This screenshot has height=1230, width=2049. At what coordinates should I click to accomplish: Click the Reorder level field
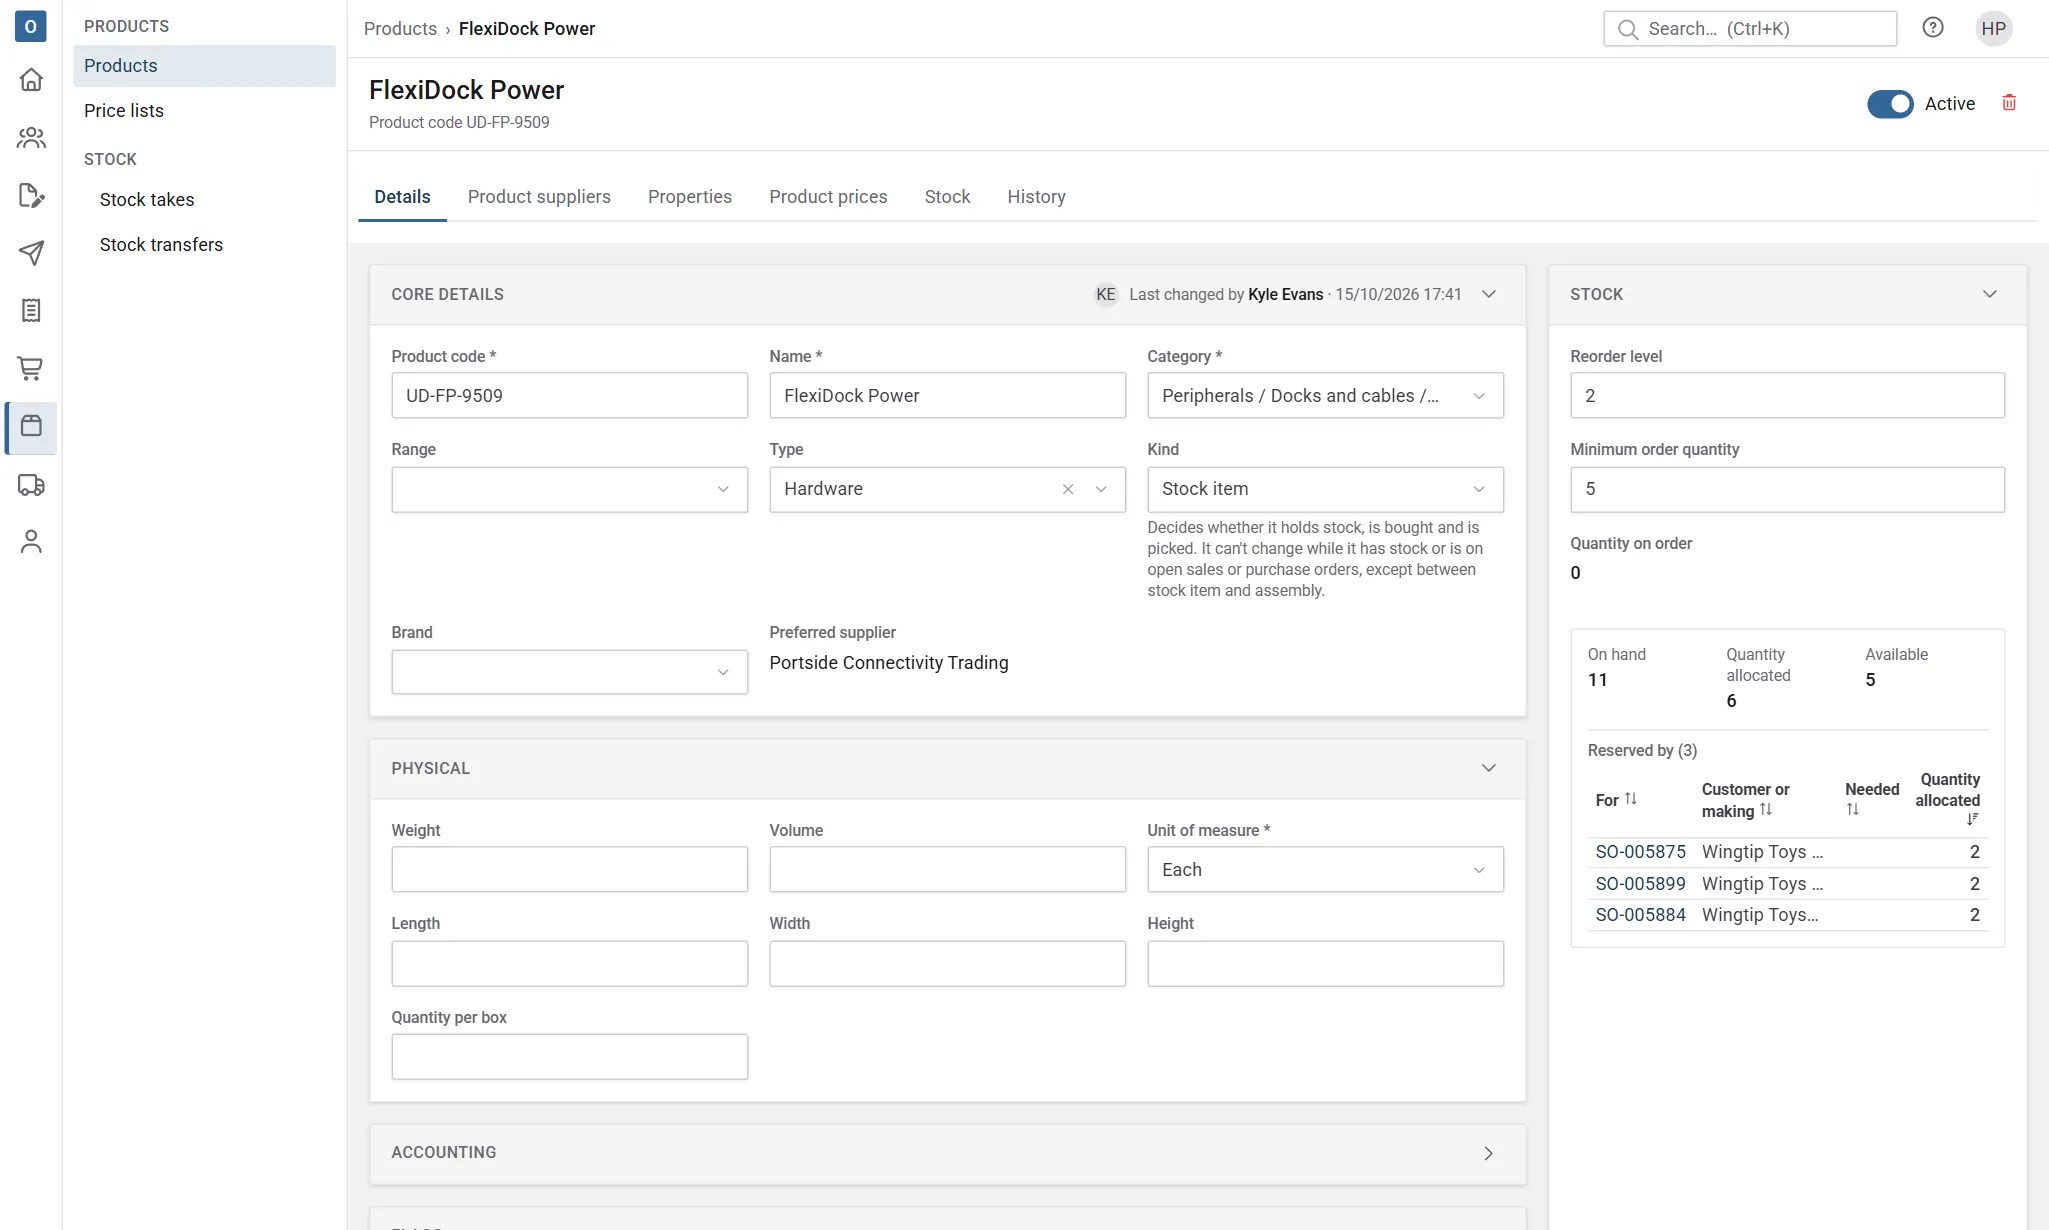pyautogui.click(x=1787, y=396)
